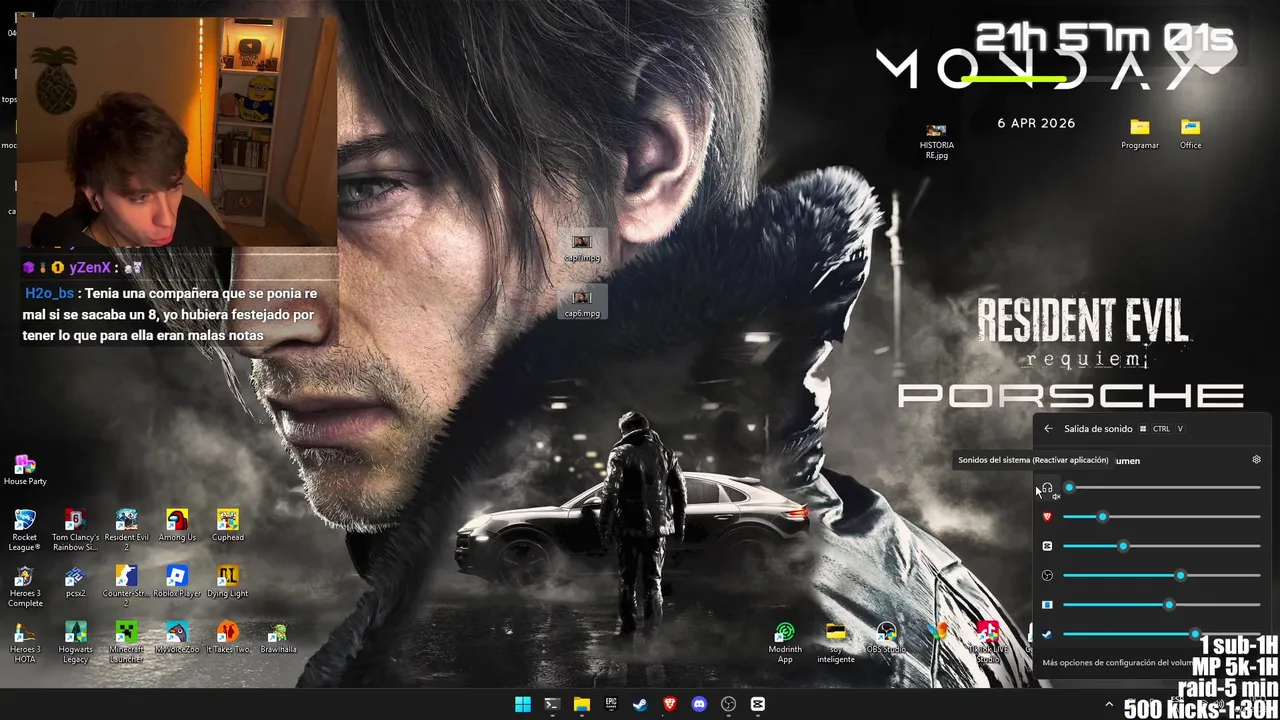This screenshot has height=720, width=1280.
Task: Open the Office folder on desktop
Action: [x=1190, y=134]
